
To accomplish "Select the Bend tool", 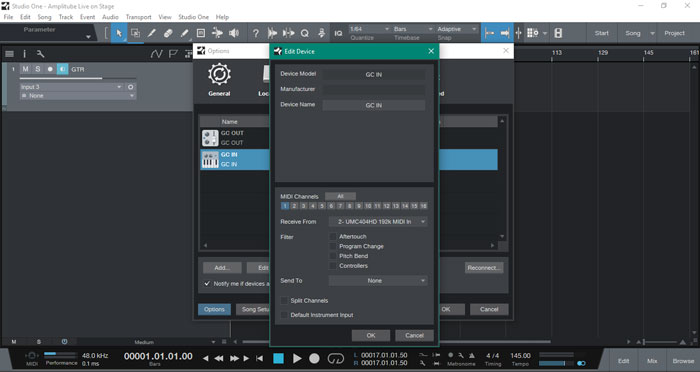I will click(x=217, y=33).
